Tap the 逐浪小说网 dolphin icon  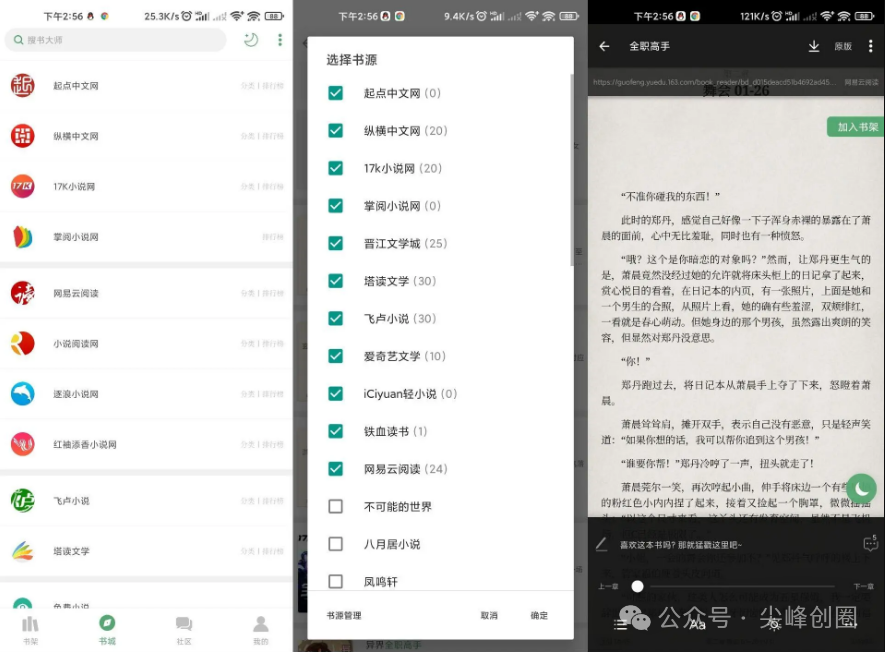pyautogui.click(x=23, y=393)
